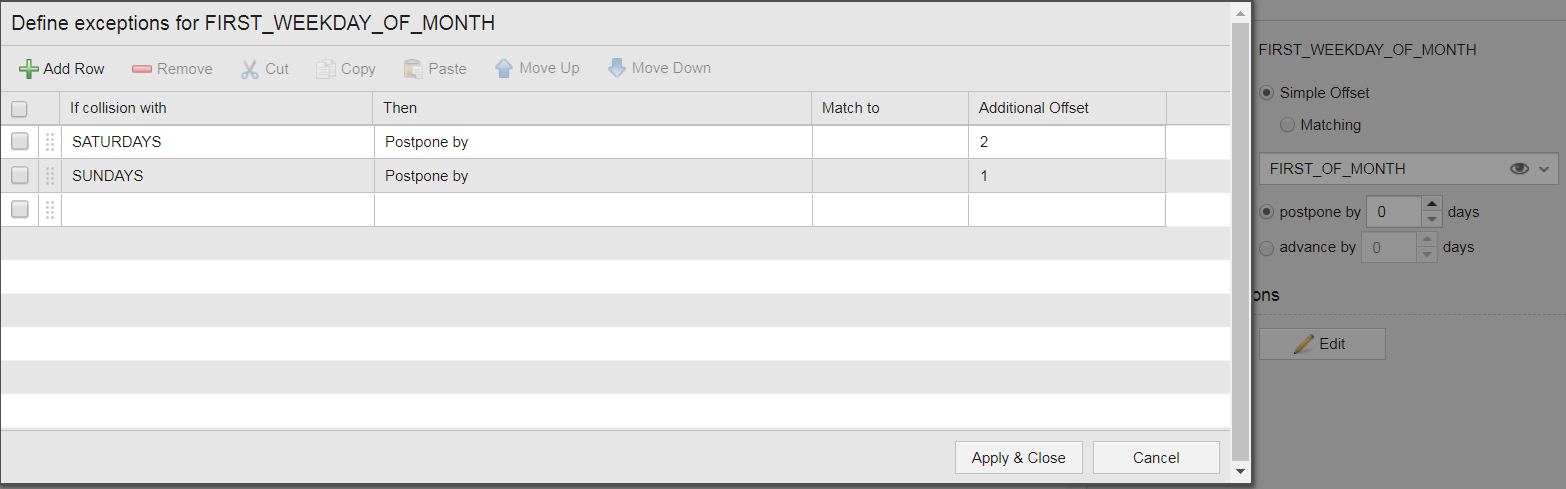The width and height of the screenshot is (1566, 489).
Task: Click the Paste clipboard icon
Action: click(413, 69)
